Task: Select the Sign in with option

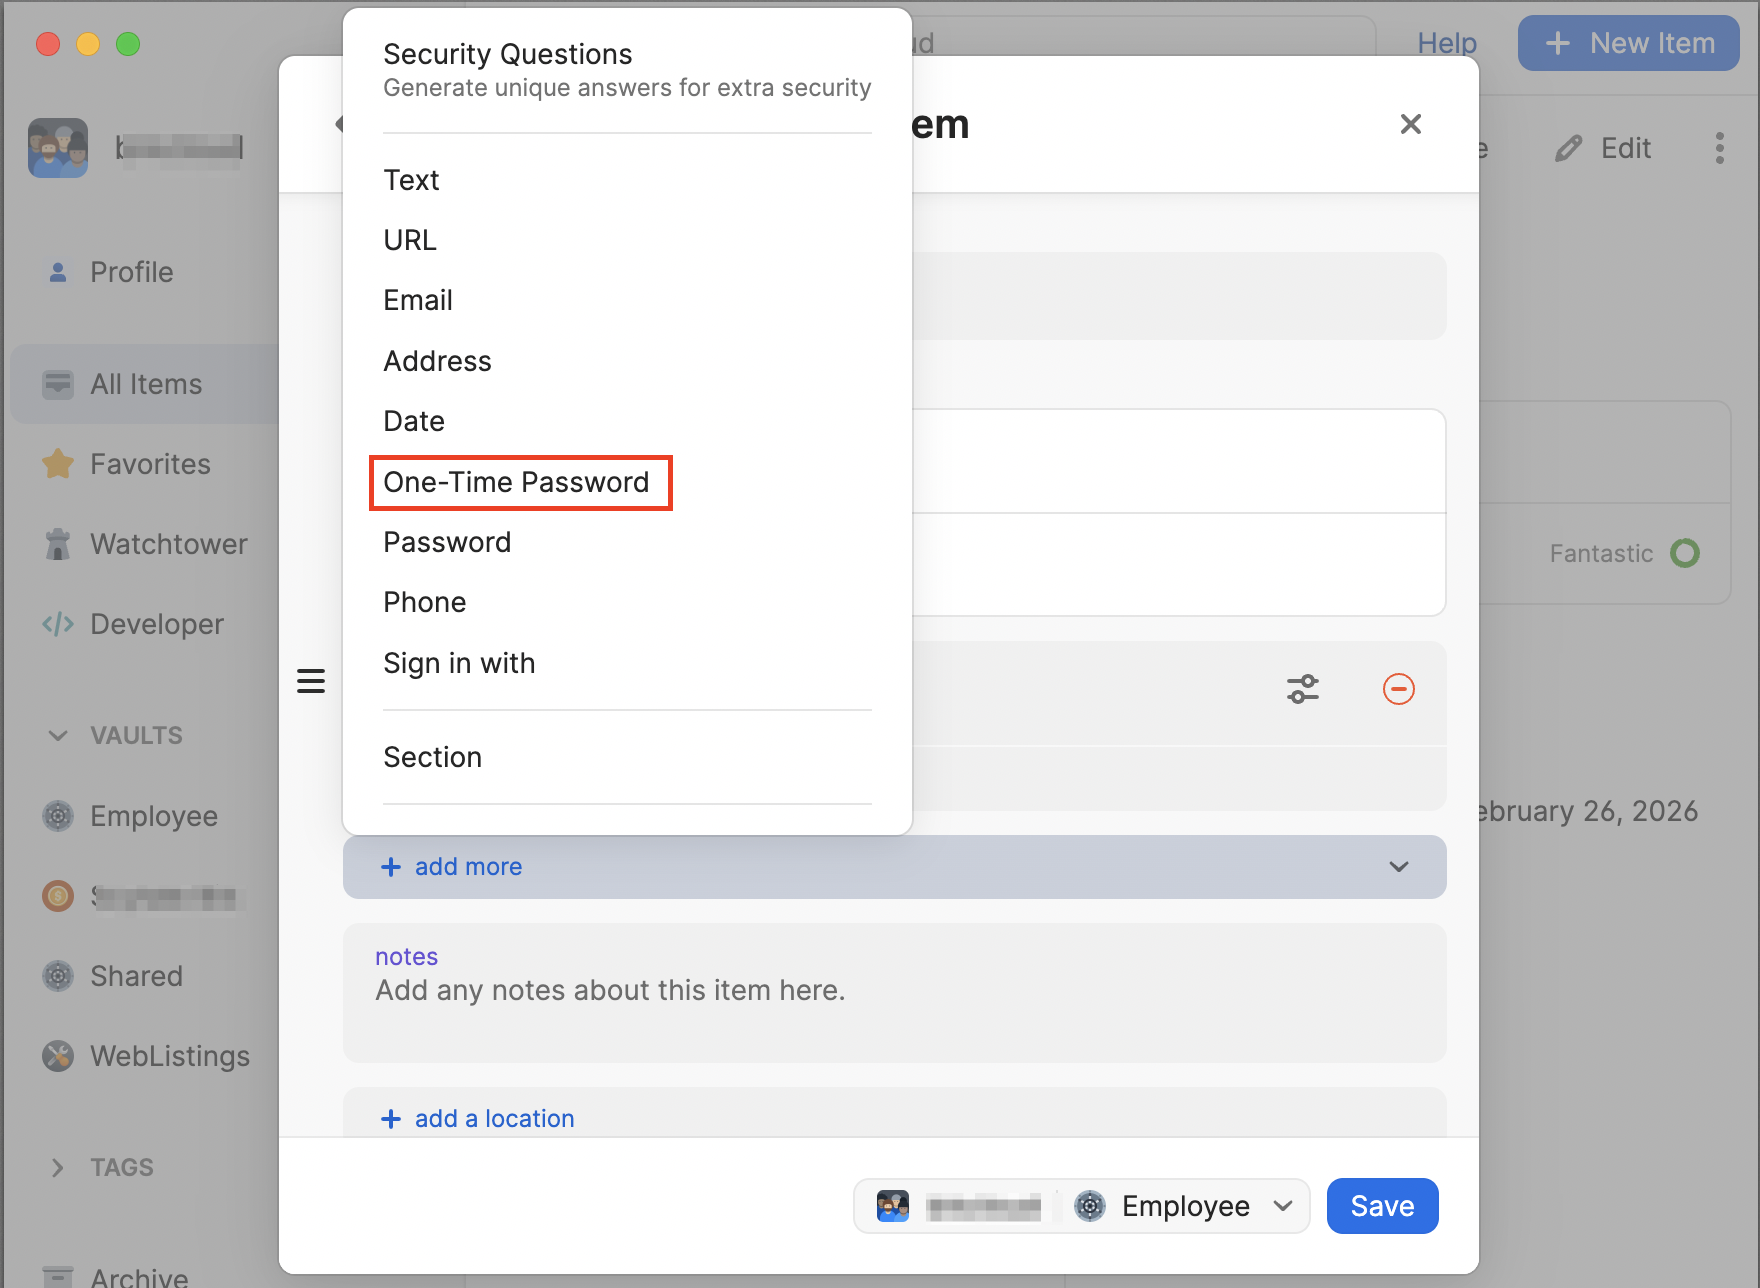Action: (x=459, y=663)
